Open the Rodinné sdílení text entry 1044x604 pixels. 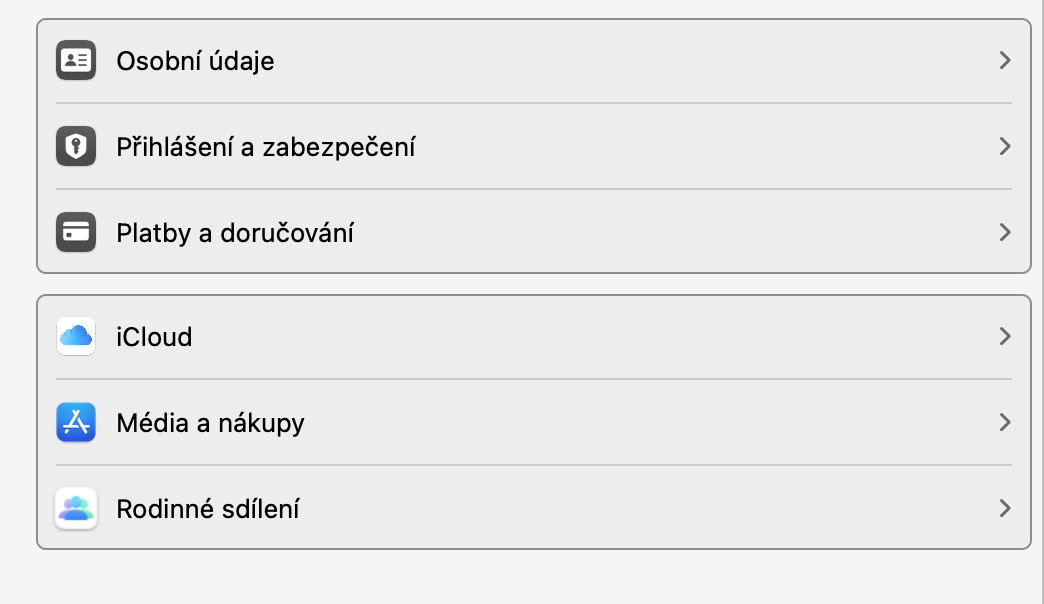[x=208, y=509]
